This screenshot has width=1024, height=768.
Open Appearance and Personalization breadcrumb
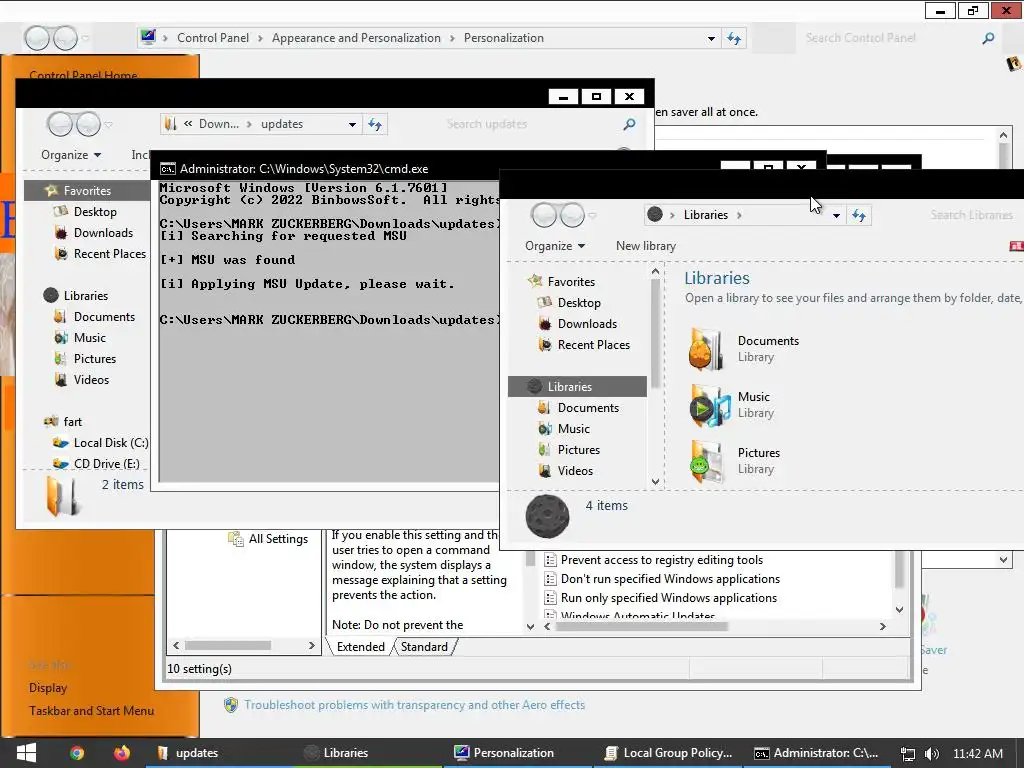[x=356, y=38]
